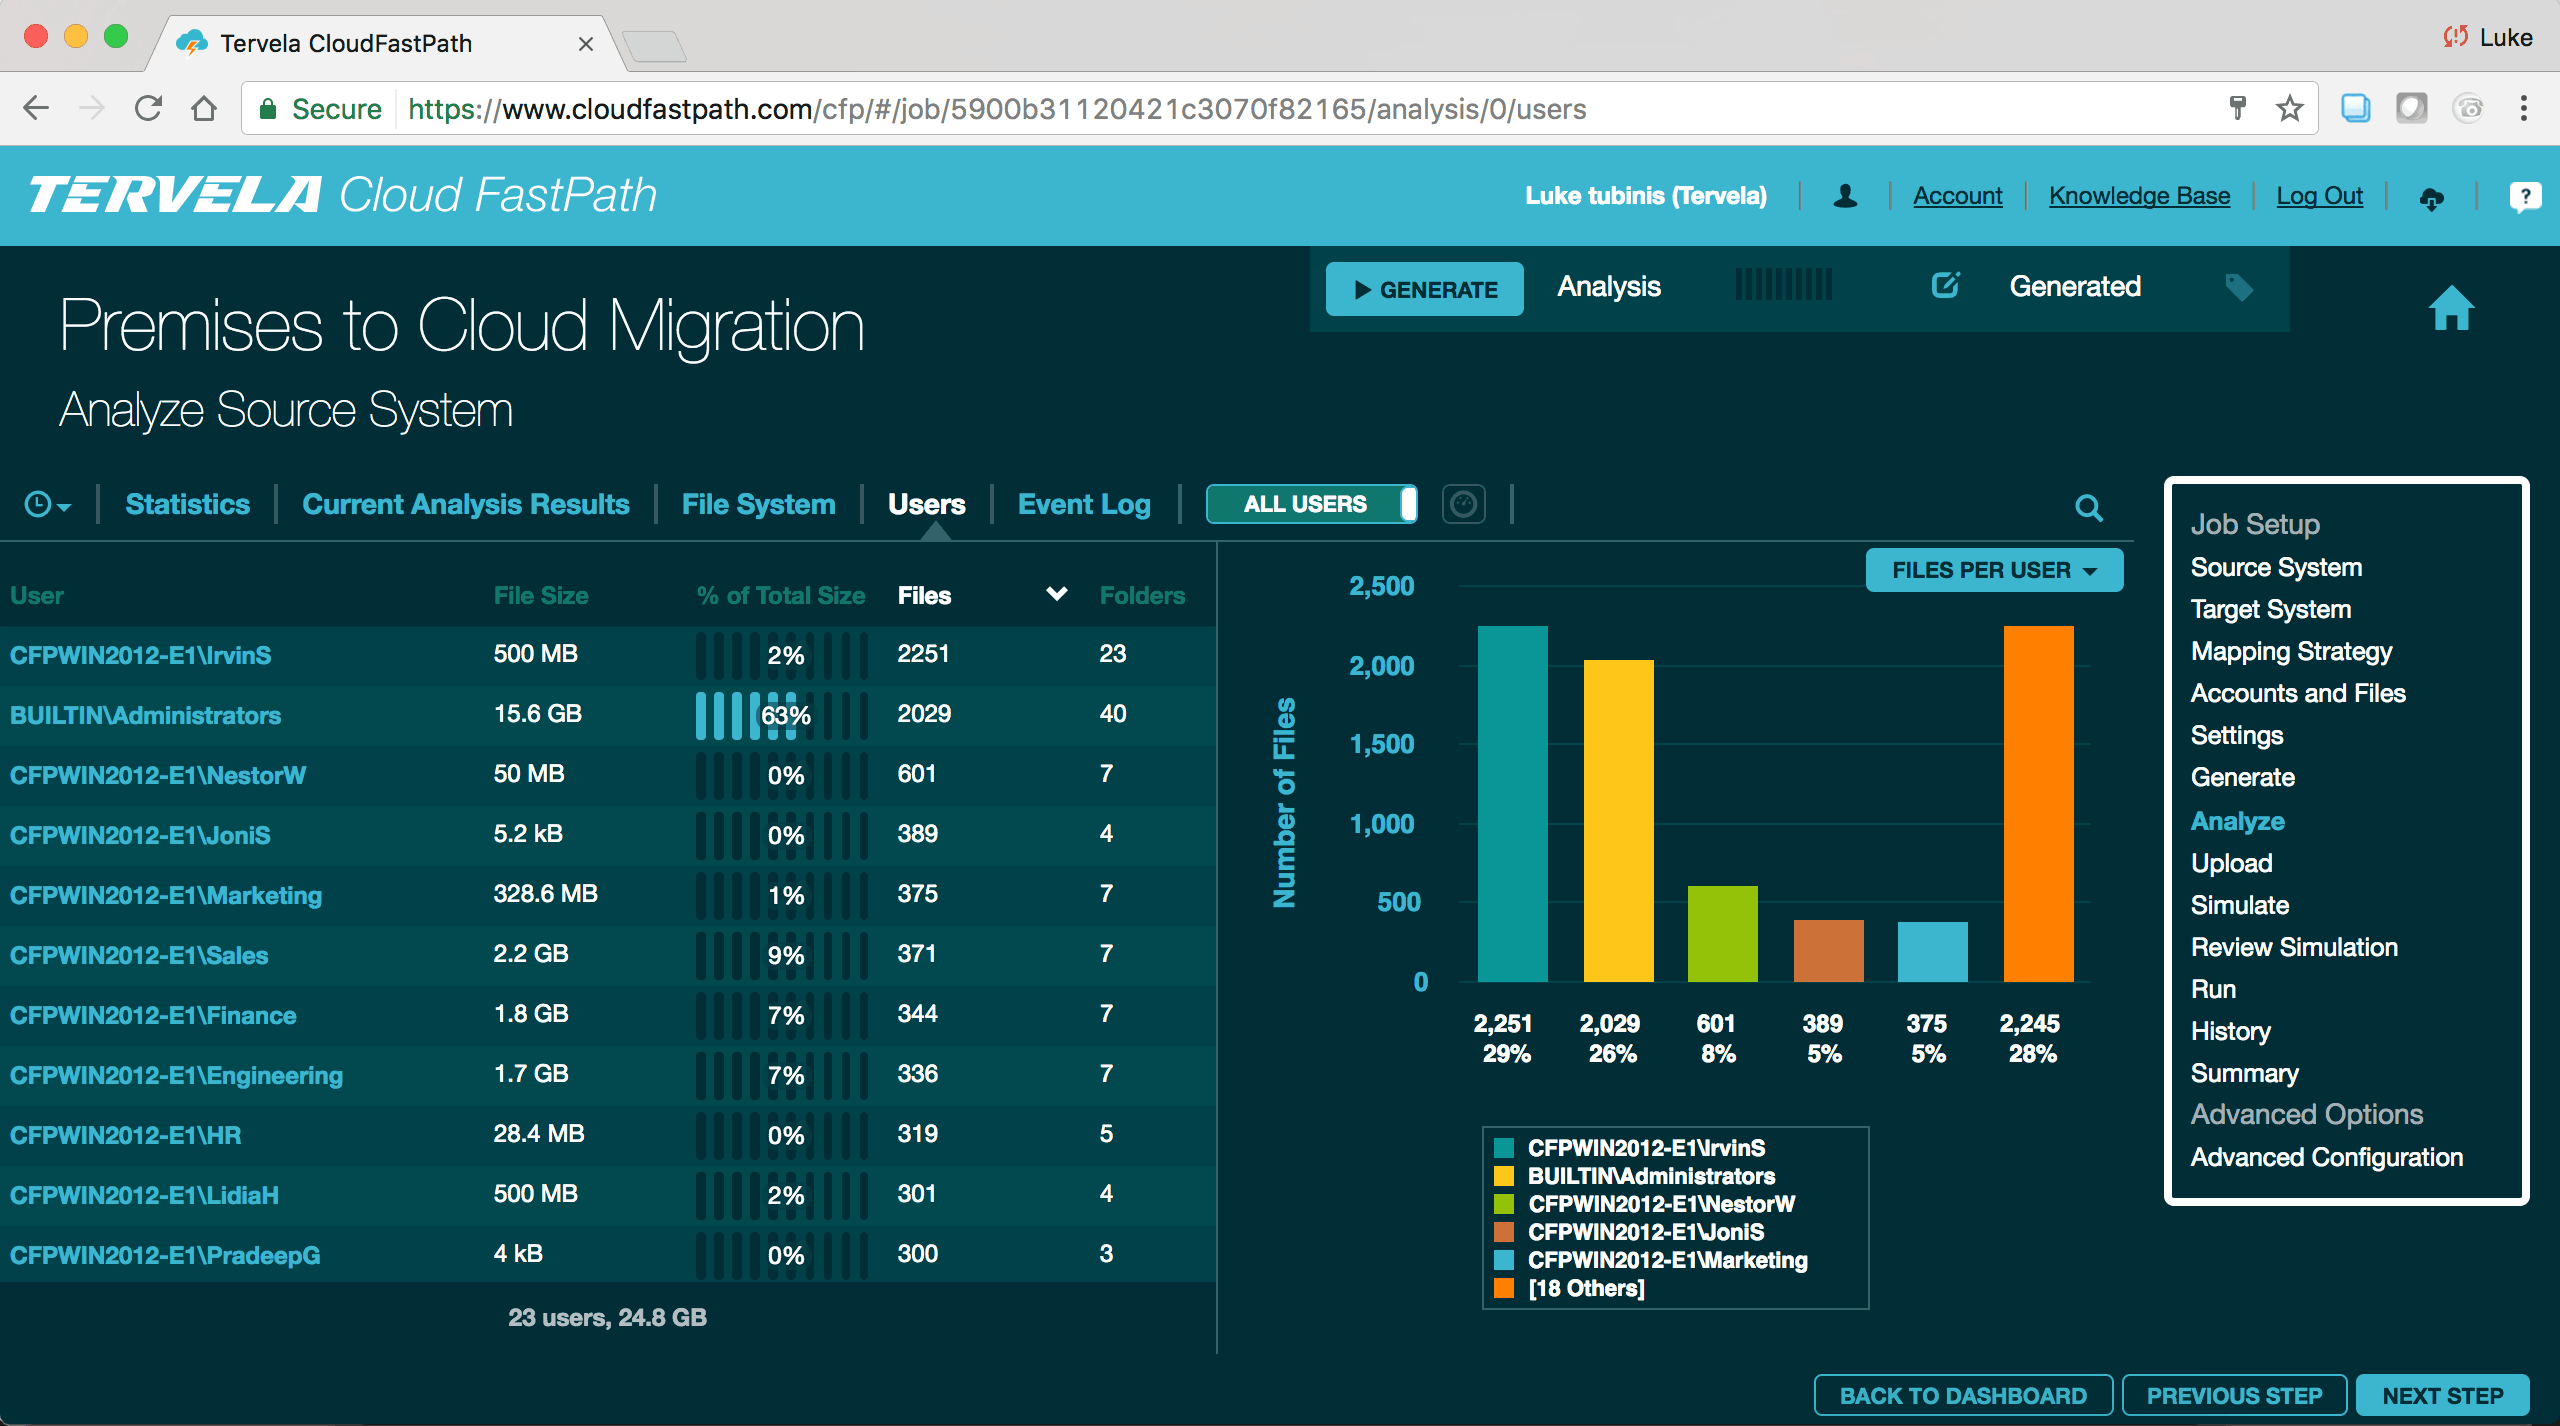Click the GENERATE button
Image resolution: width=2560 pixels, height=1426 pixels.
point(1424,289)
